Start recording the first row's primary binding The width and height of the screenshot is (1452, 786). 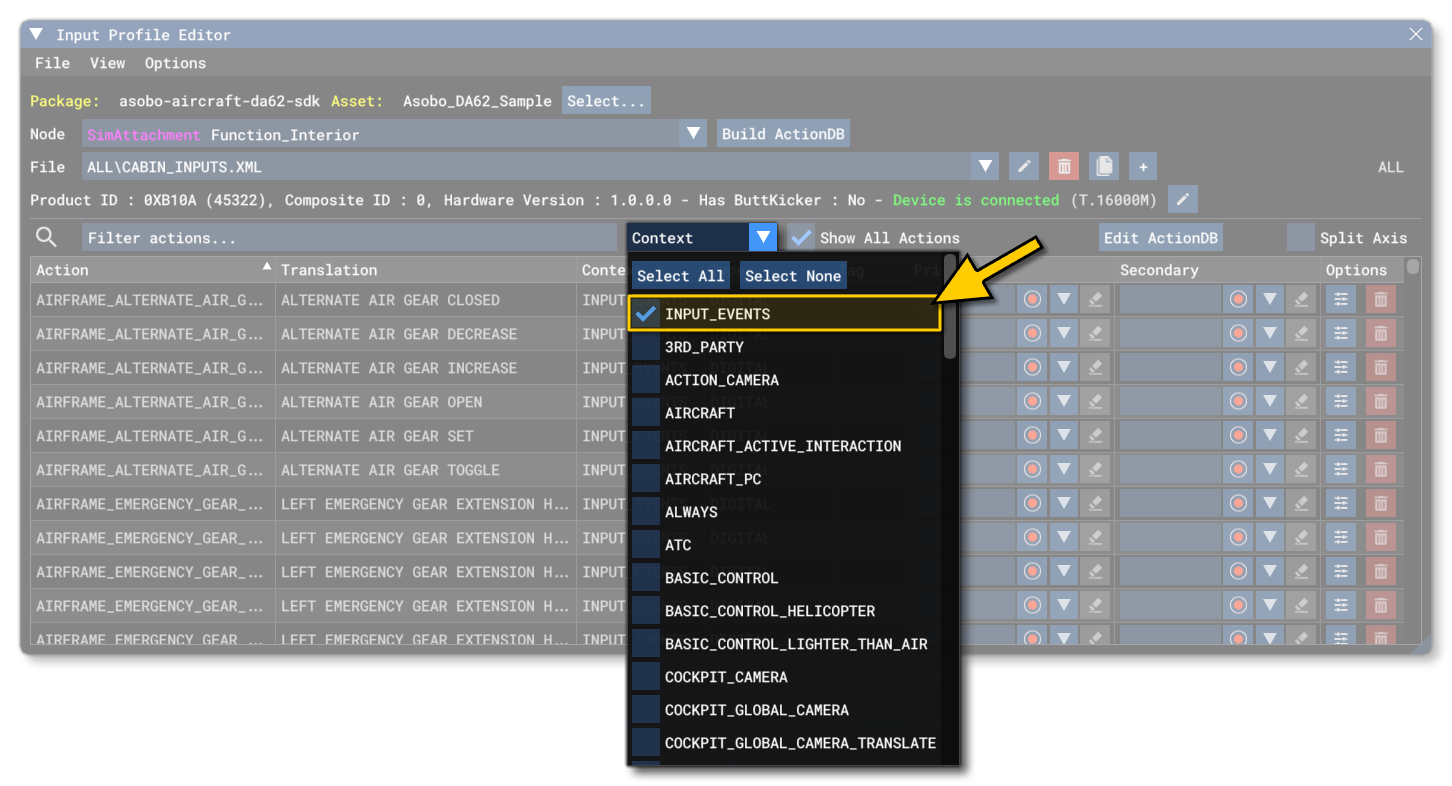tap(1032, 298)
